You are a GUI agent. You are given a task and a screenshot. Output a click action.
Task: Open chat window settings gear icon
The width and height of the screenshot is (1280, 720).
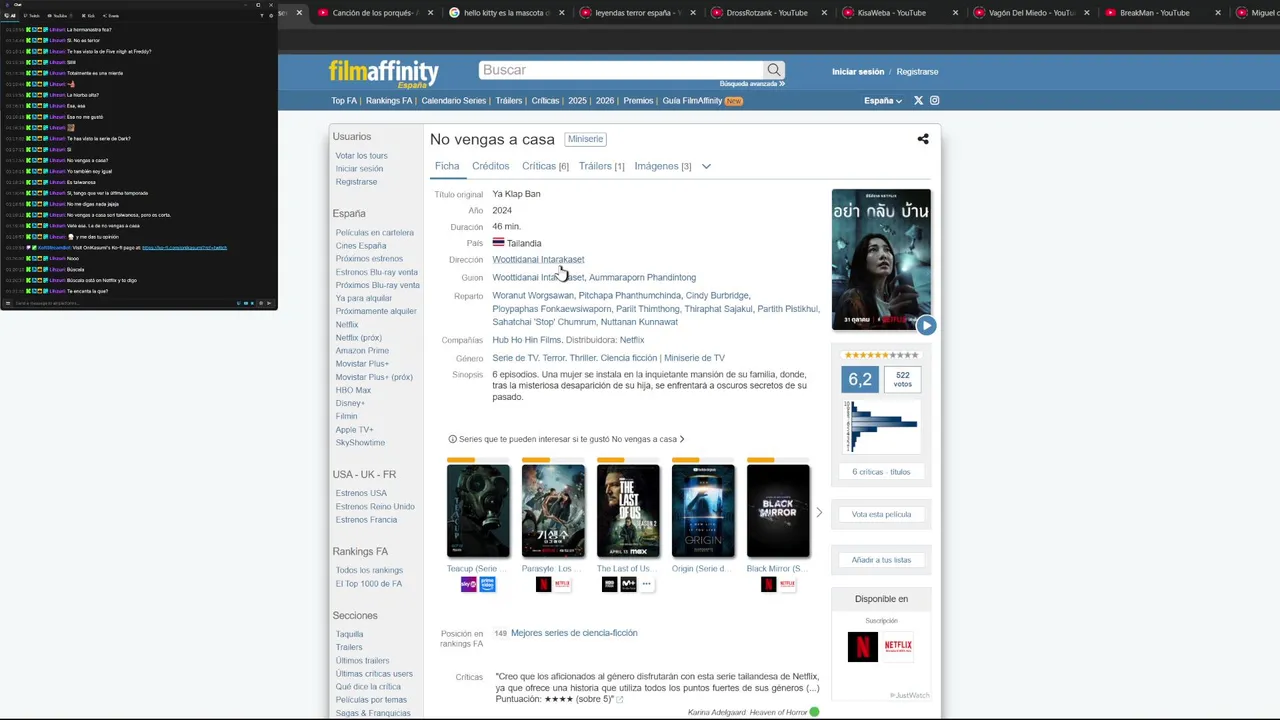[x=271, y=15]
